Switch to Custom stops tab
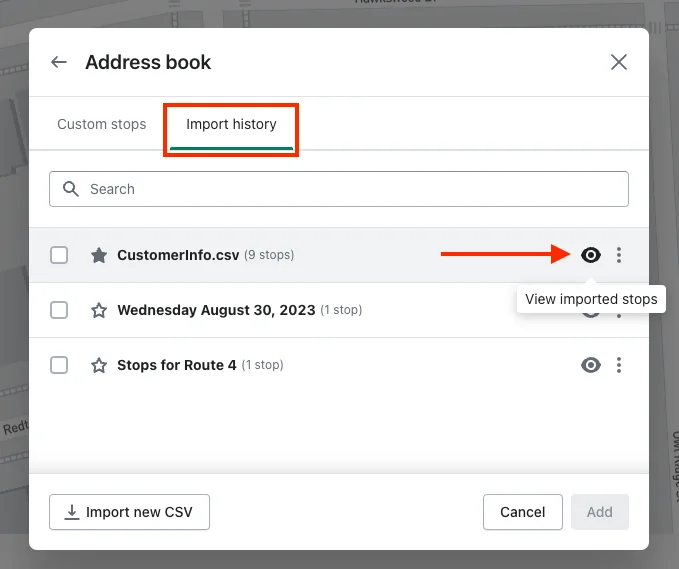This screenshot has width=679, height=569. click(102, 124)
